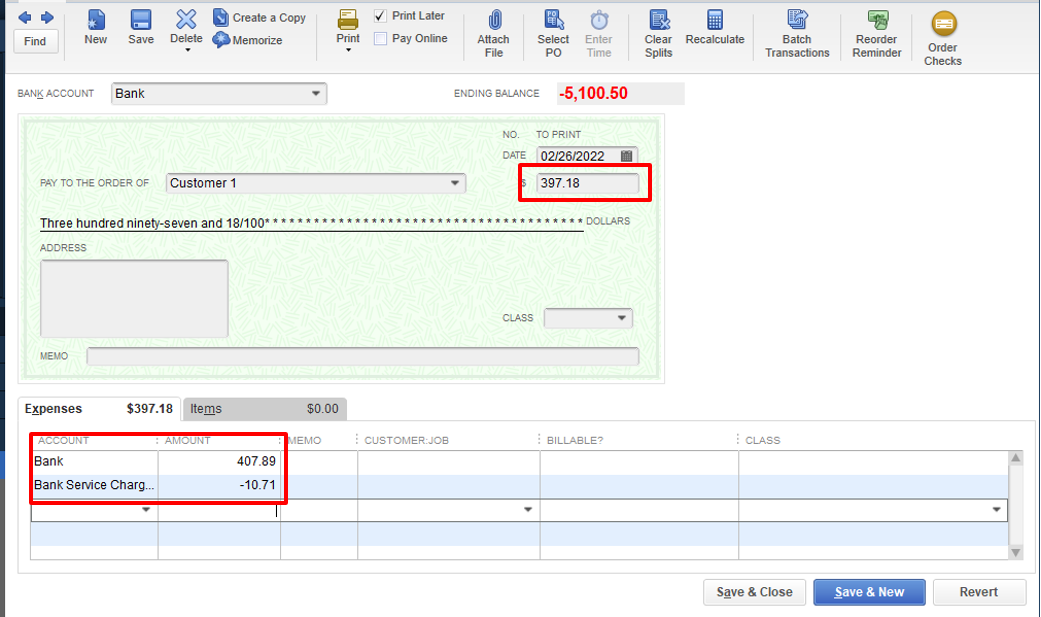Open Attach File to add a document
This screenshot has width=1041, height=617.
[x=493, y=29]
